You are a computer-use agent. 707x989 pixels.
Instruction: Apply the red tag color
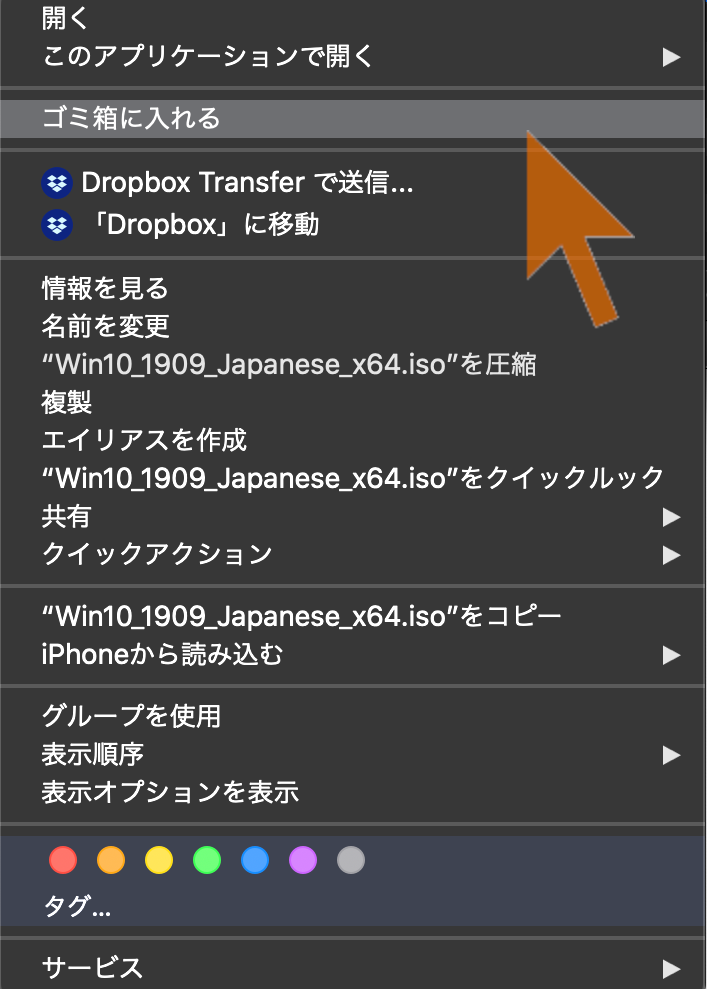click(x=63, y=860)
